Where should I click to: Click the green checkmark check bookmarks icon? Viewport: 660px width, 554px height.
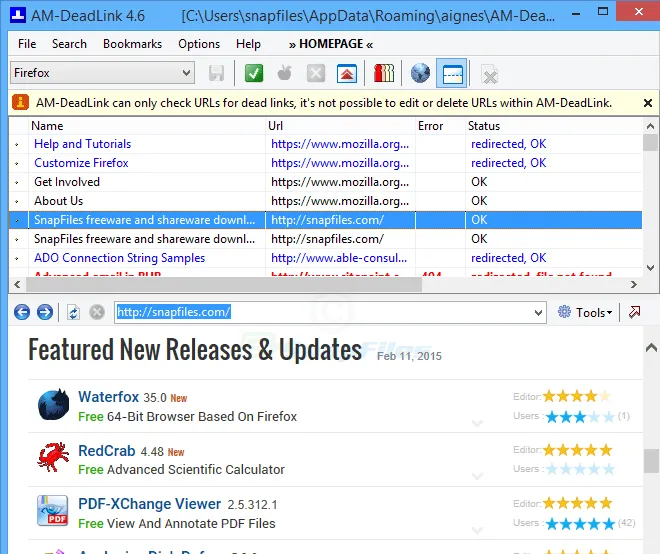click(x=254, y=74)
